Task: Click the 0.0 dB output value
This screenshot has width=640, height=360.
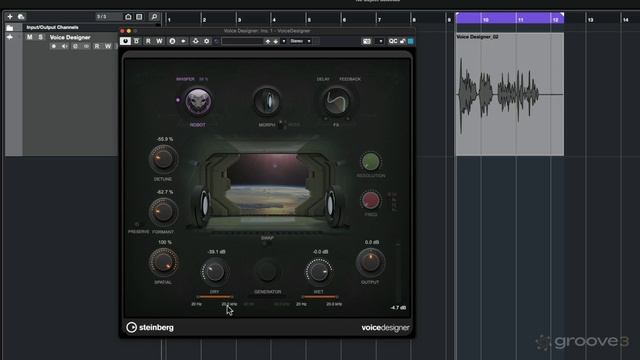Action: (x=372, y=242)
